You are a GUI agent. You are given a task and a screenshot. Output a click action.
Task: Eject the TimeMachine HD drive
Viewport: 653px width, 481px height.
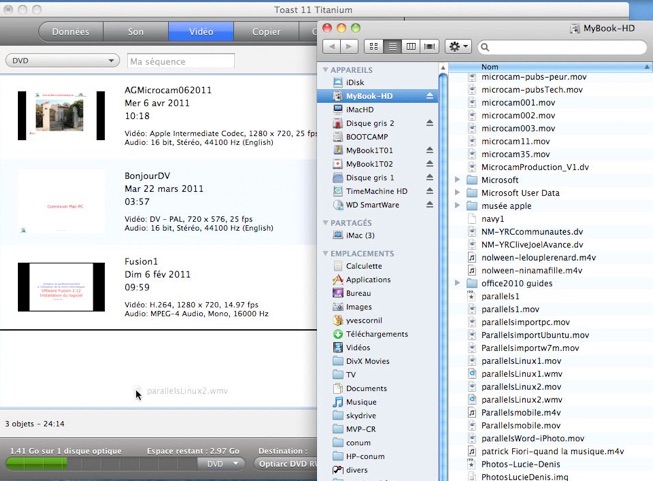429,191
